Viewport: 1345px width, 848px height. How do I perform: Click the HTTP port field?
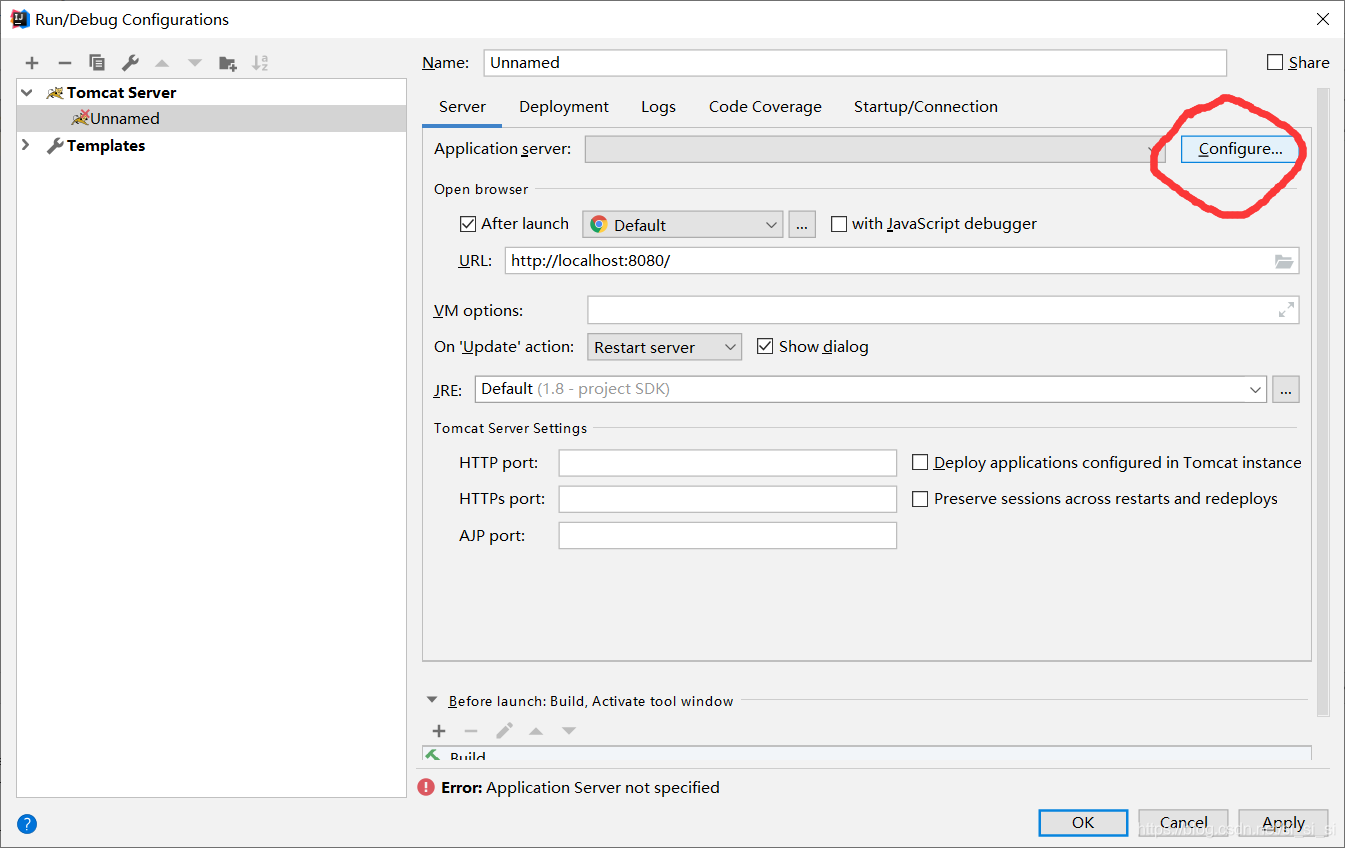click(x=727, y=463)
